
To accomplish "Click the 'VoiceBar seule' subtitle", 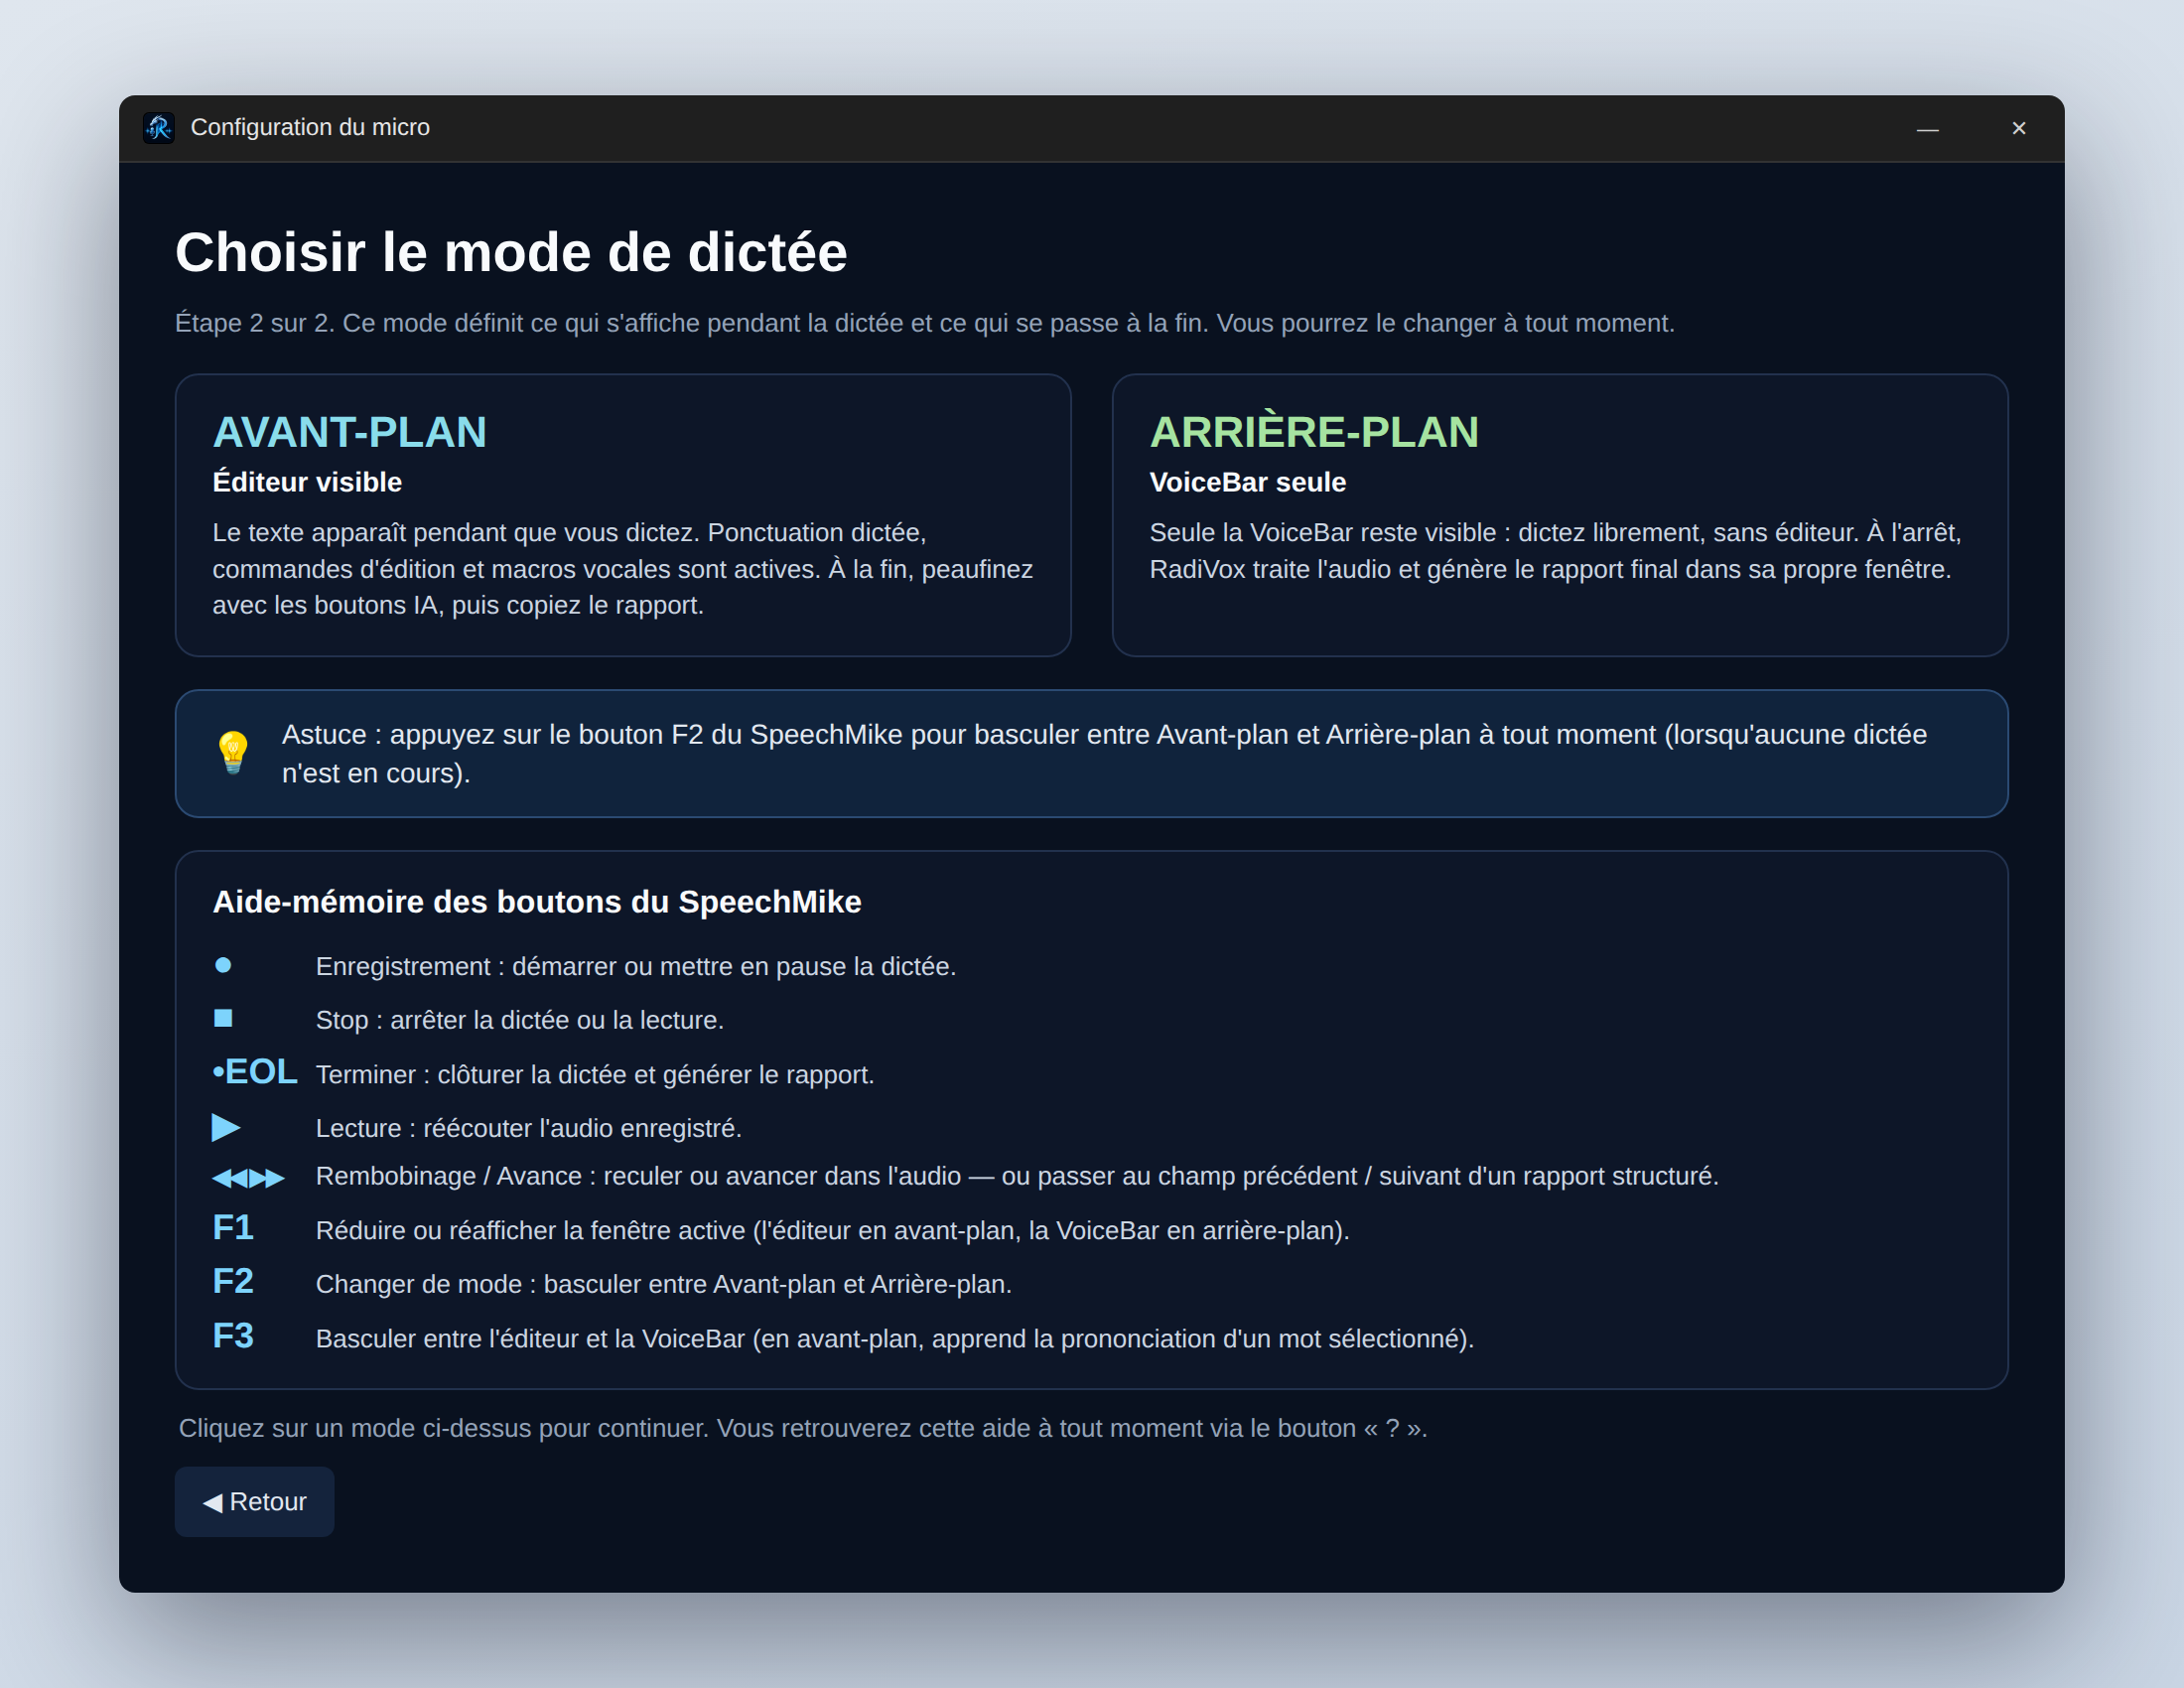I will coord(1247,482).
